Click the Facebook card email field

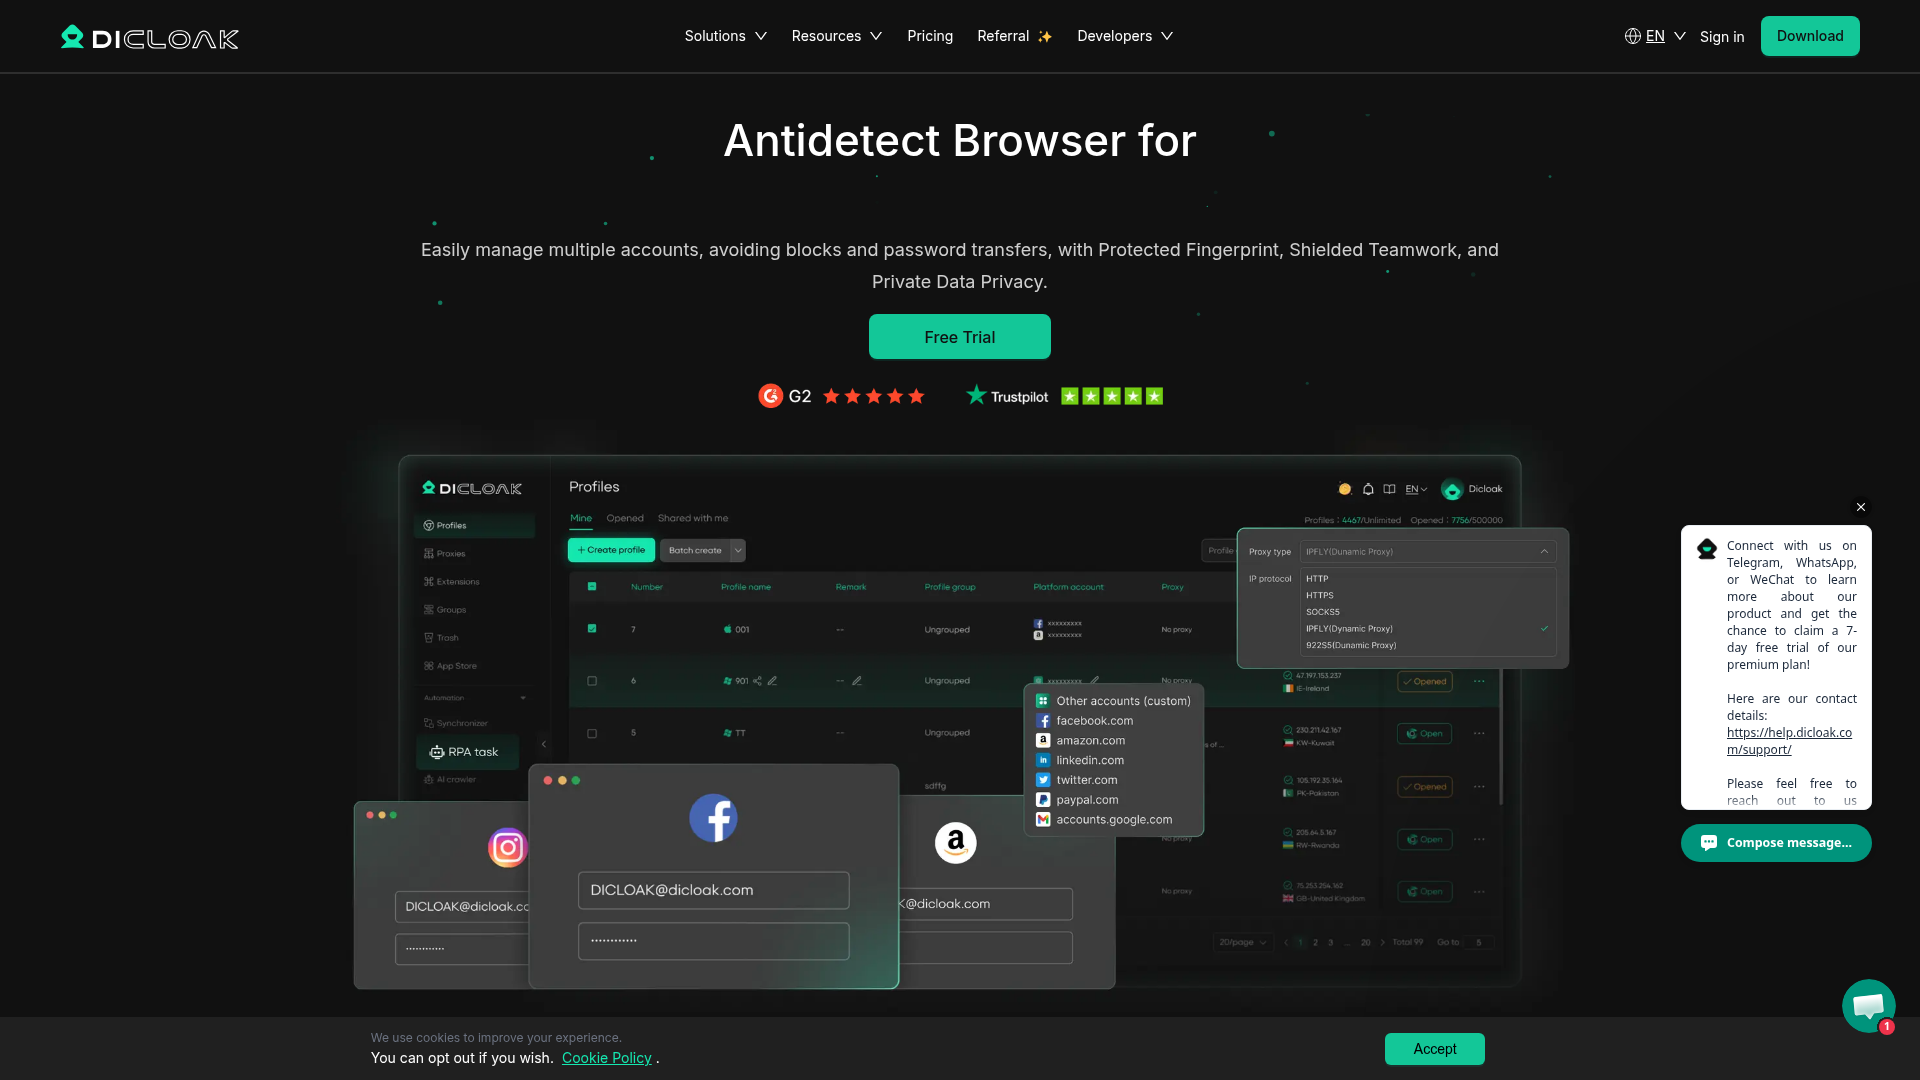tap(714, 890)
